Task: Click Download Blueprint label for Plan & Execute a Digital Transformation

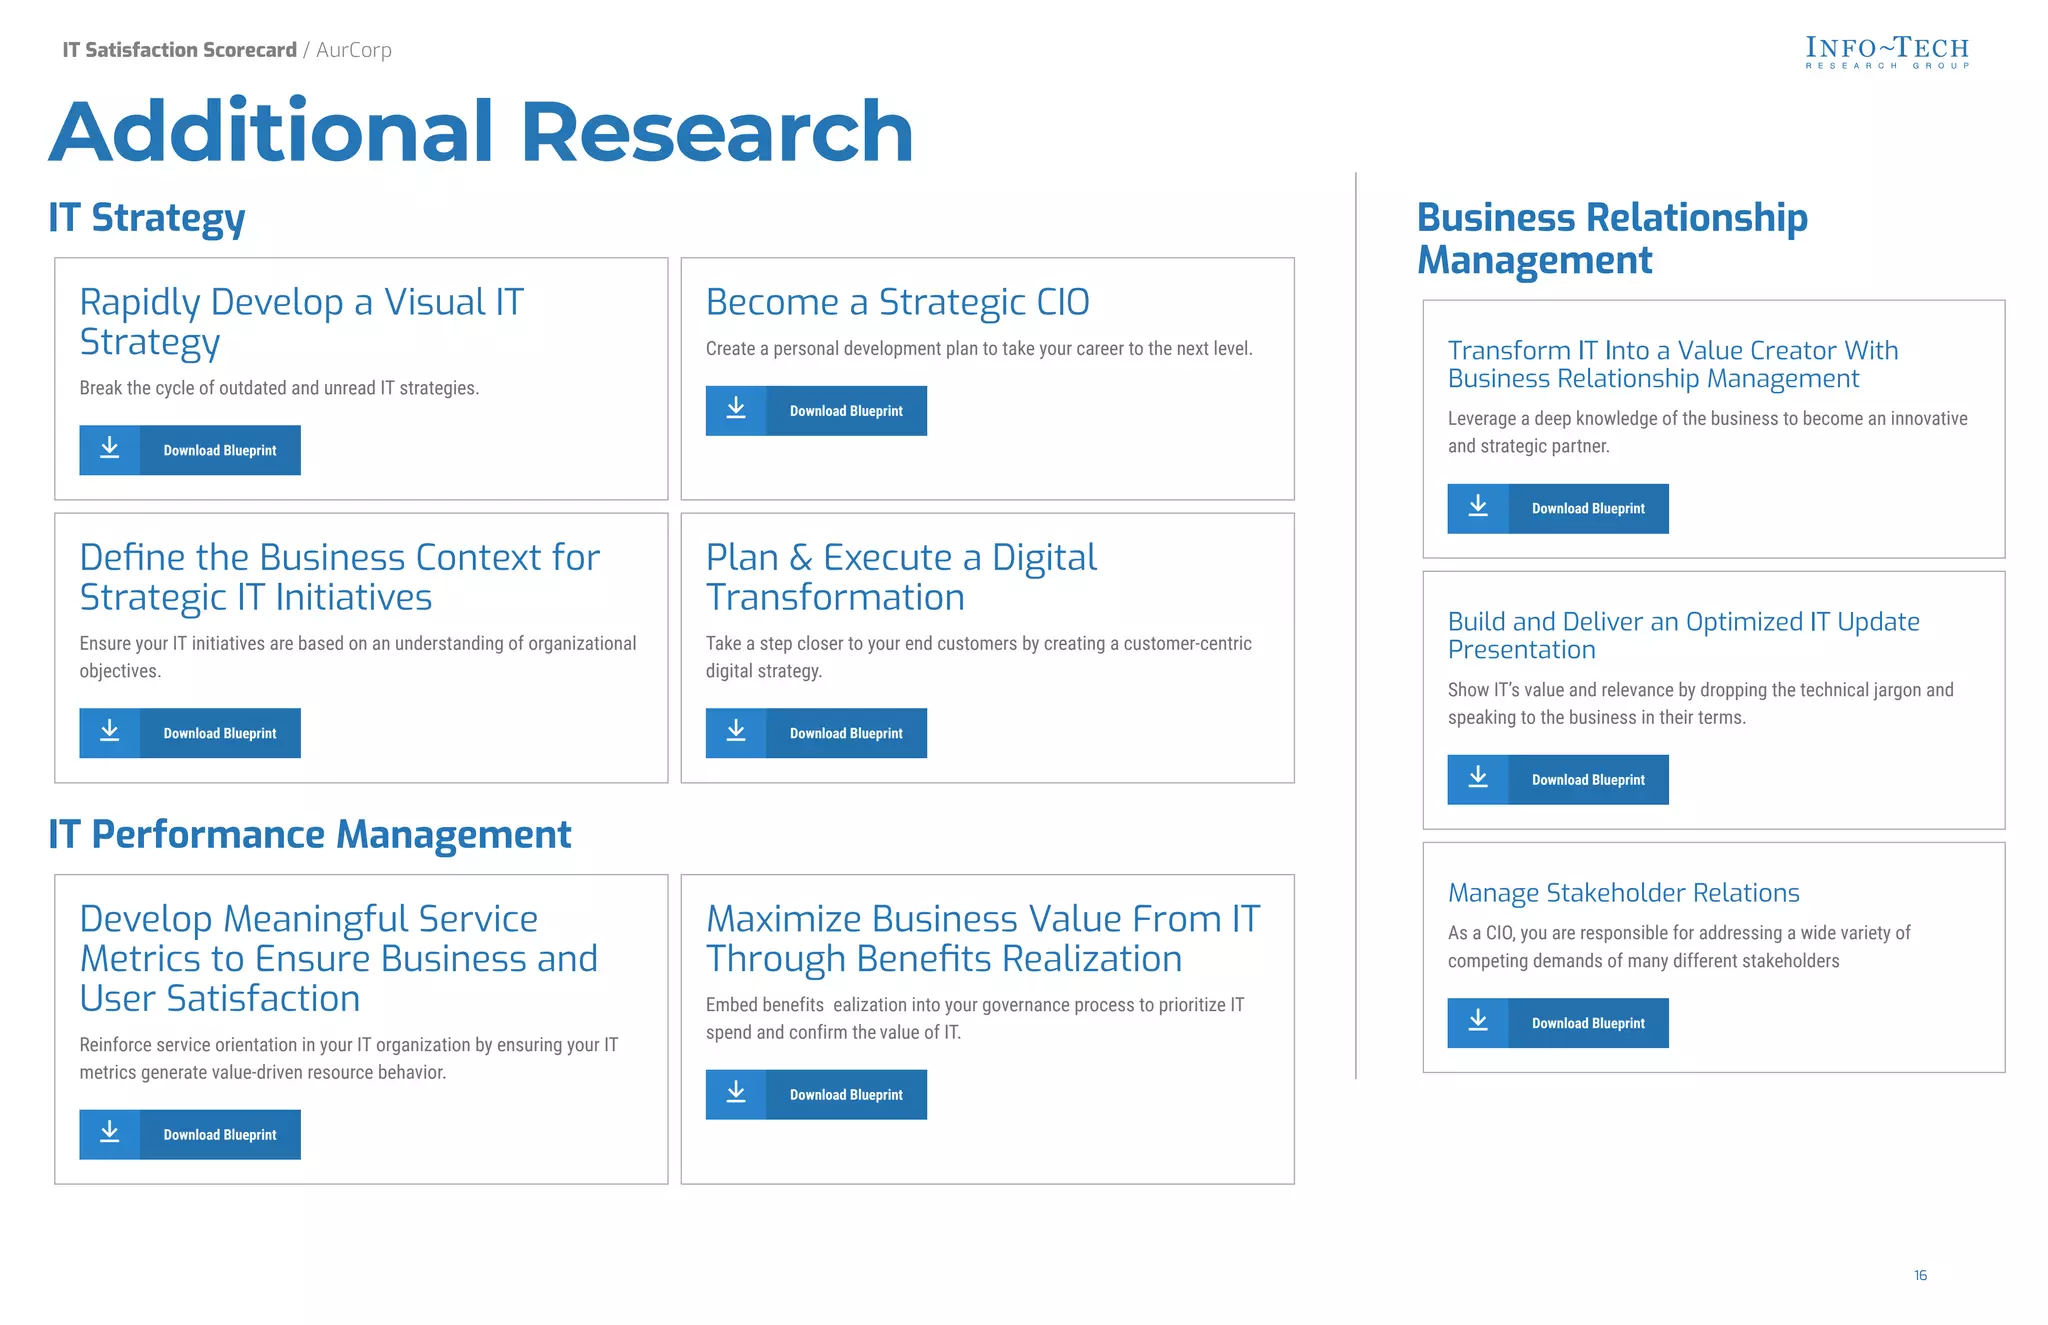Action: pos(846,733)
